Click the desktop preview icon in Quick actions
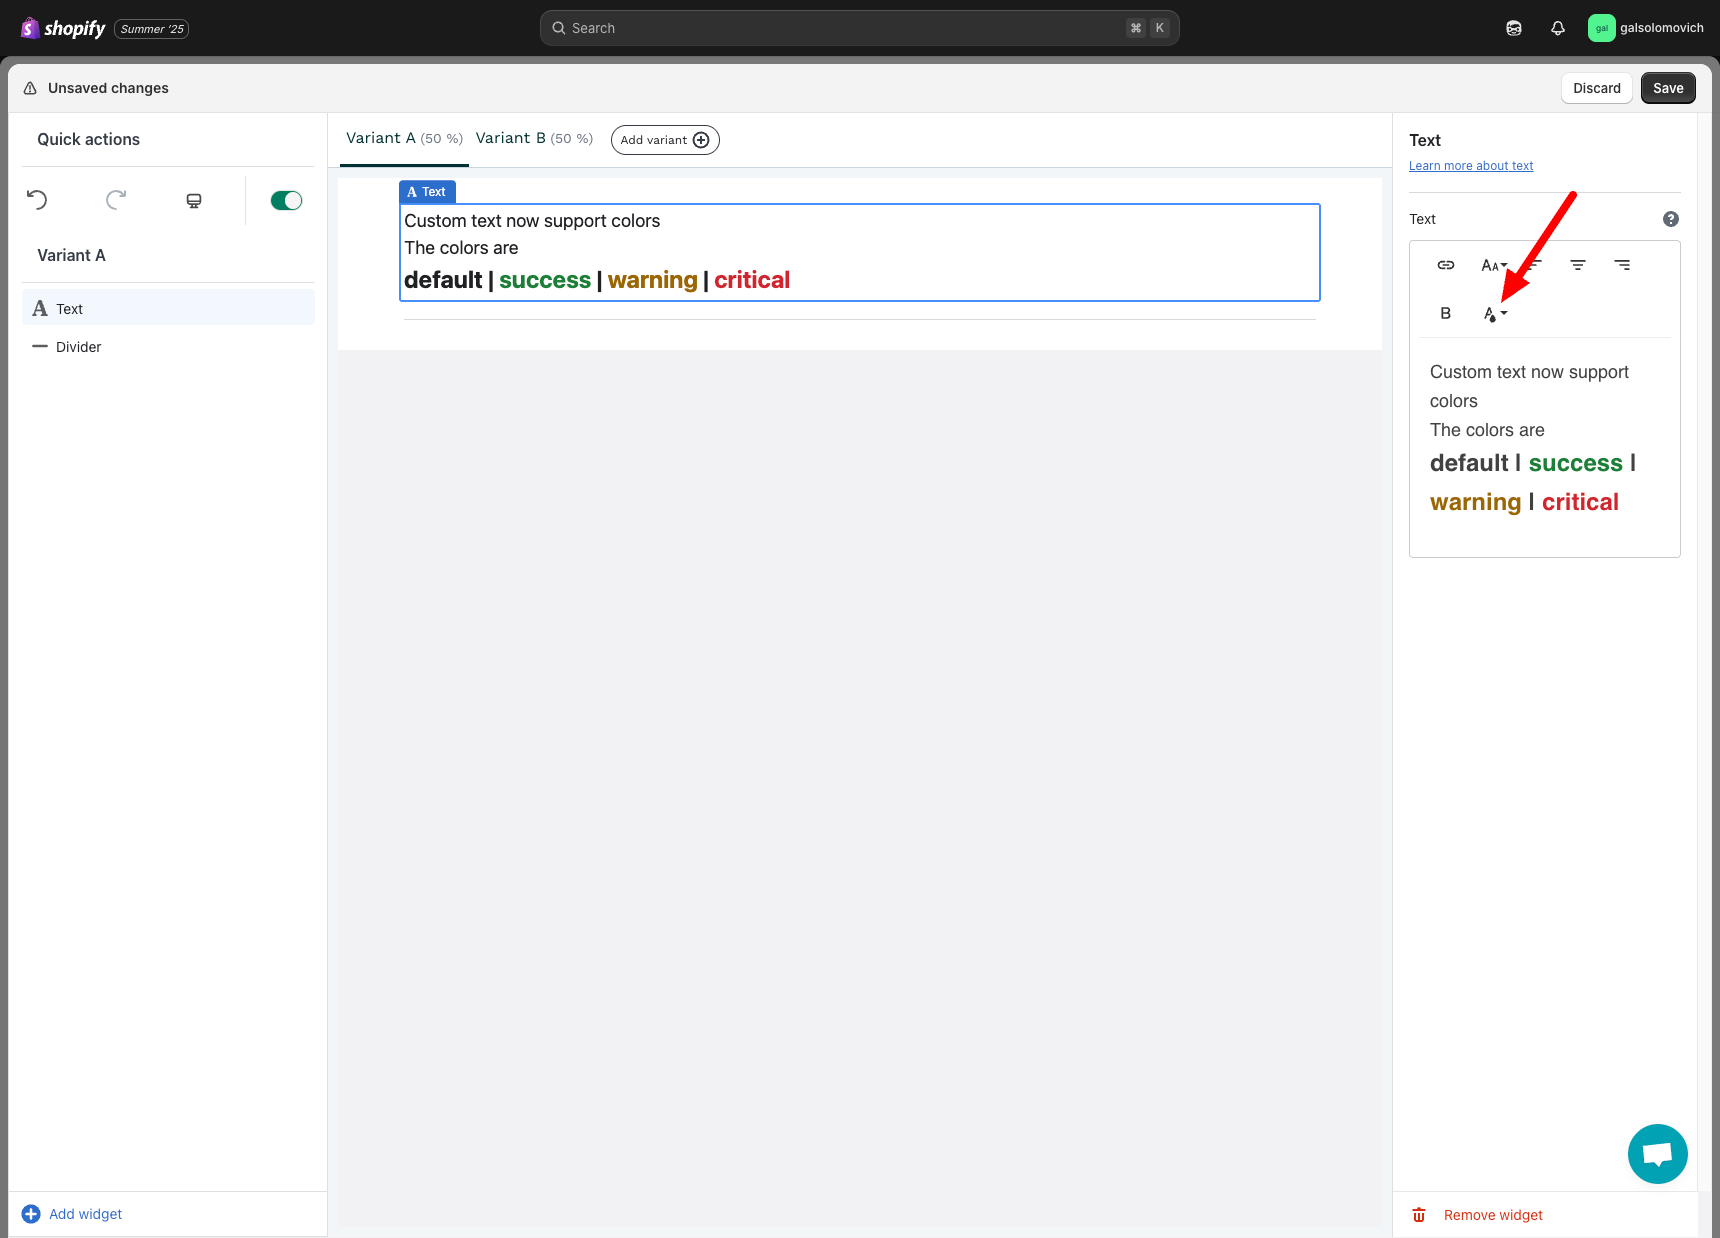 (194, 201)
